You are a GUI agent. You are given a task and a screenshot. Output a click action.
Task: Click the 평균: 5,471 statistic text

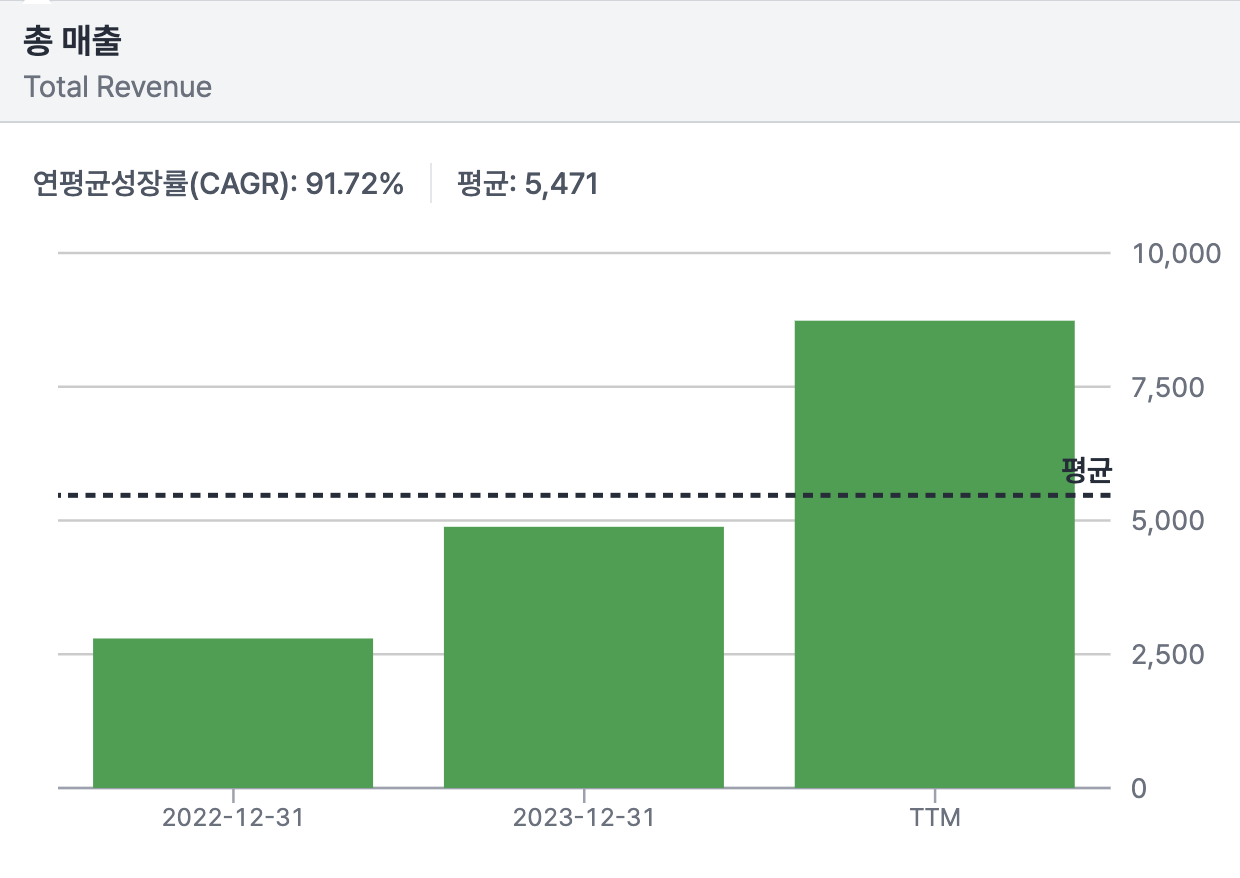point(527,184)
